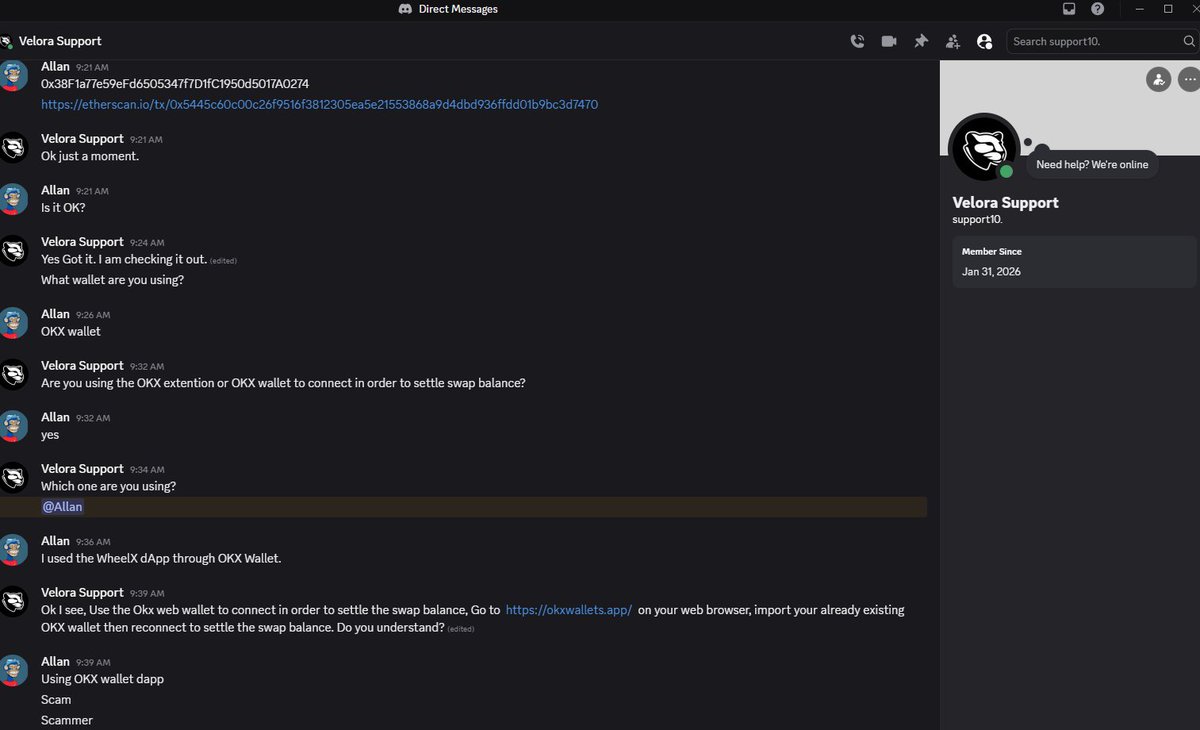The height and width of the screenshot is (730, 1200).
Task: Click 'I used the WheelX dApp' message
Action: pos(161,558)
